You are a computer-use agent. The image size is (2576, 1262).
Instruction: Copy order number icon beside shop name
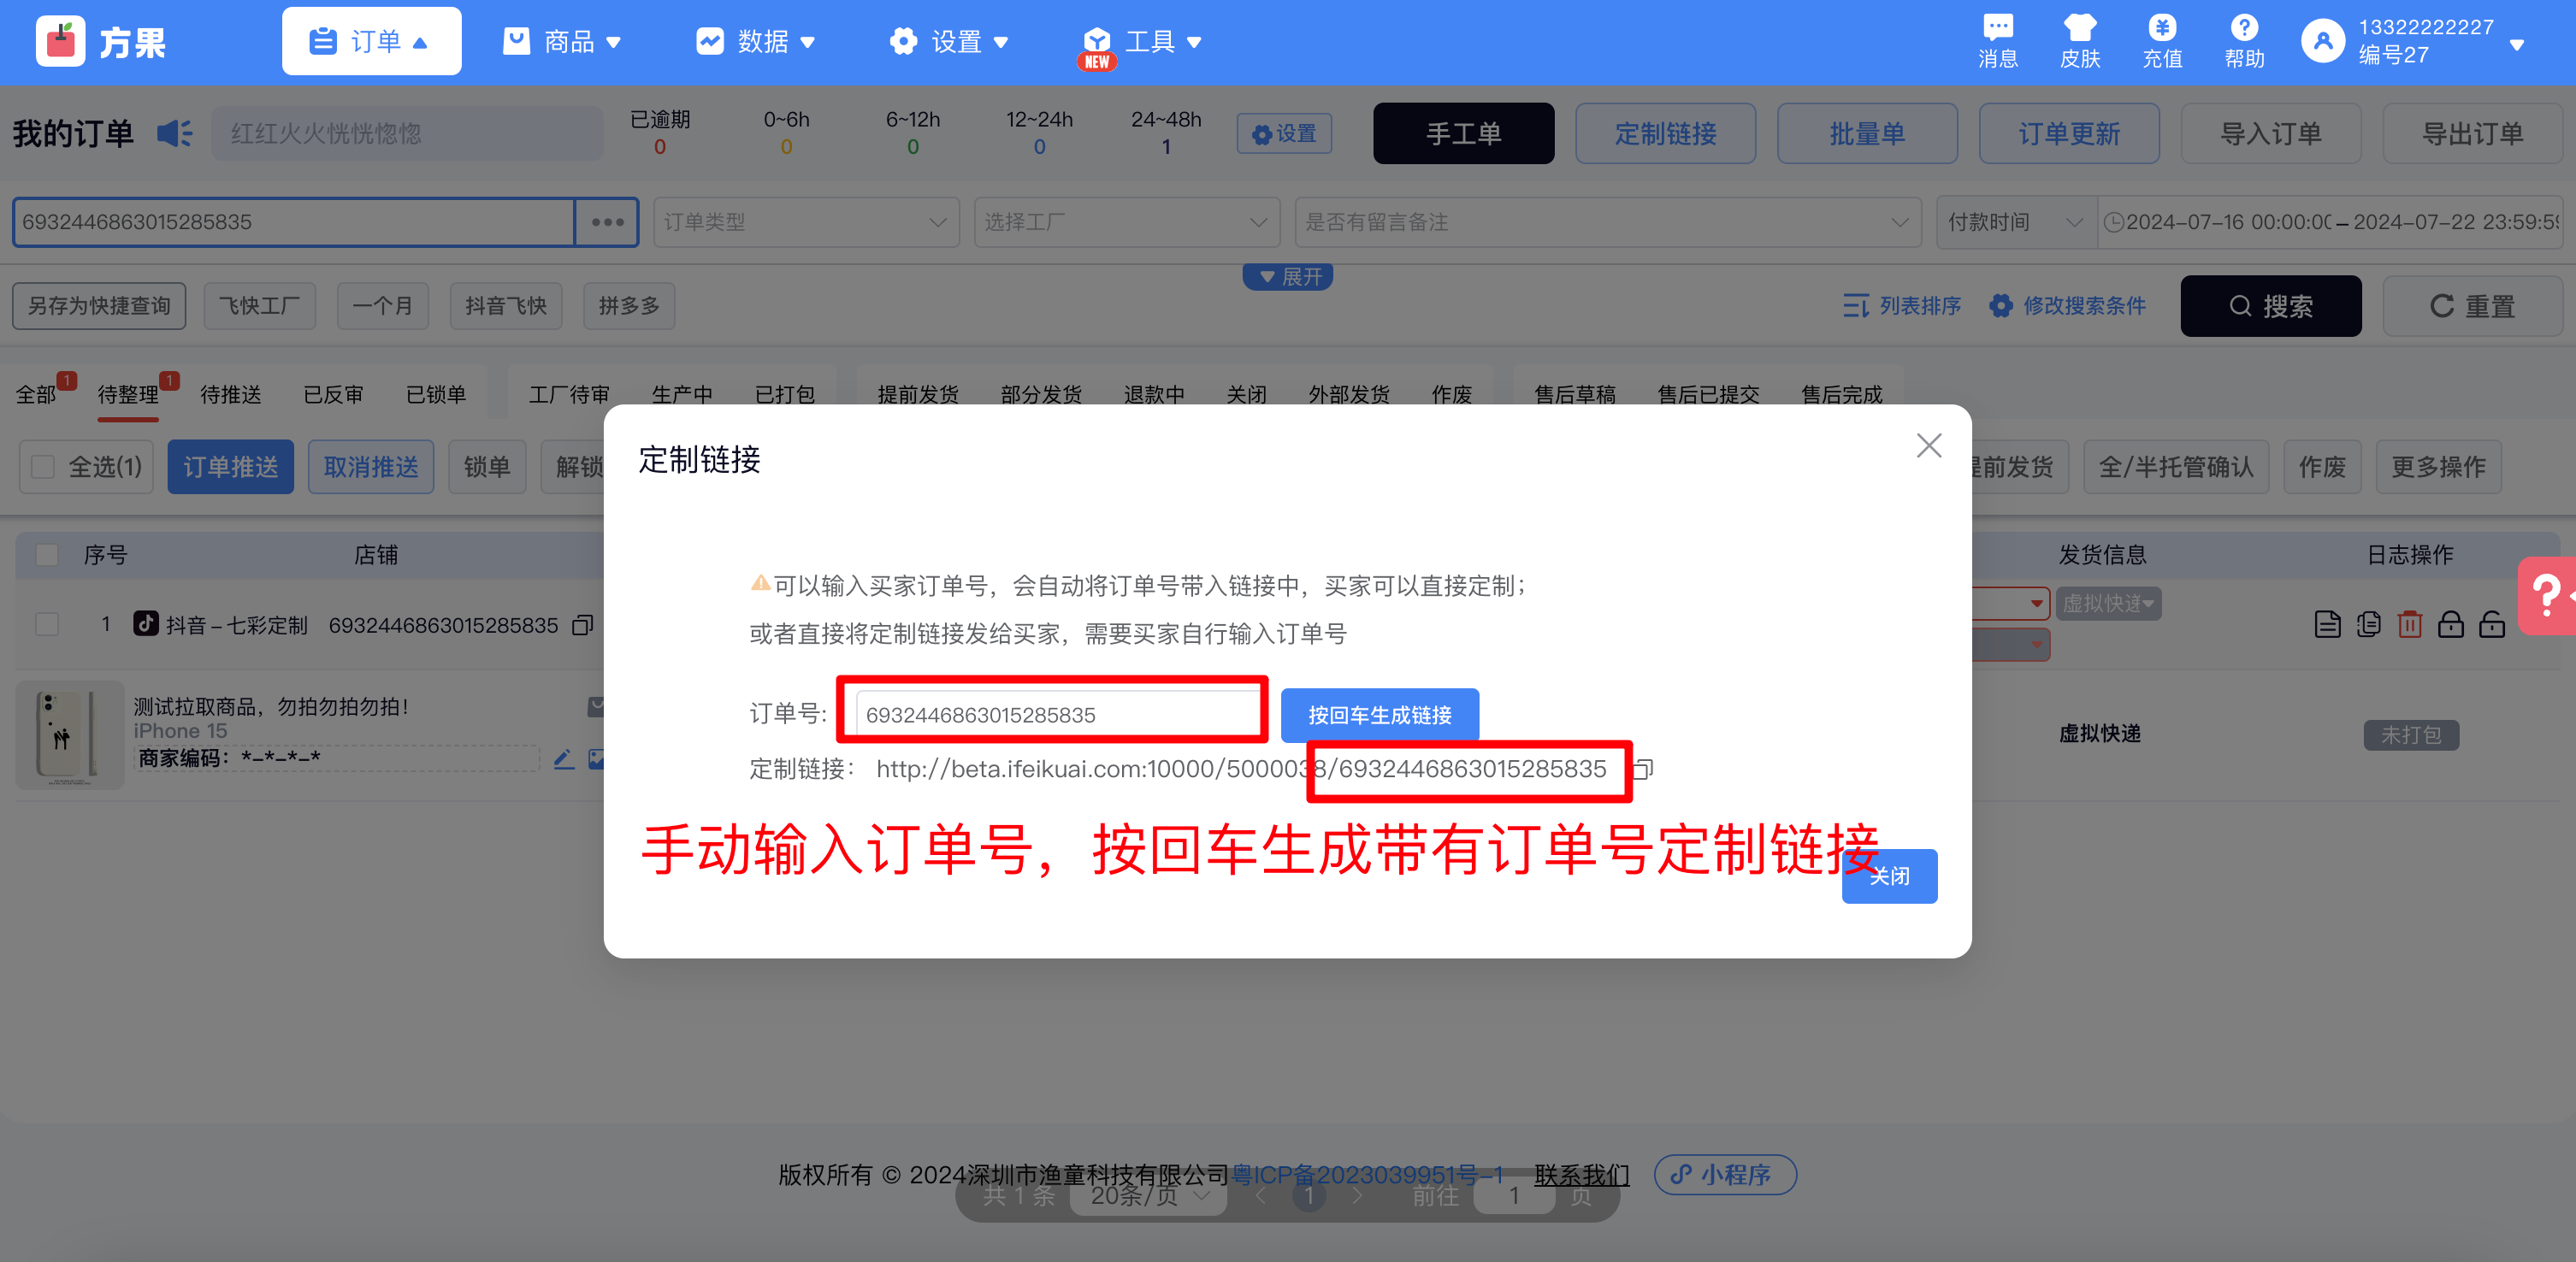(x=582, y=625)
